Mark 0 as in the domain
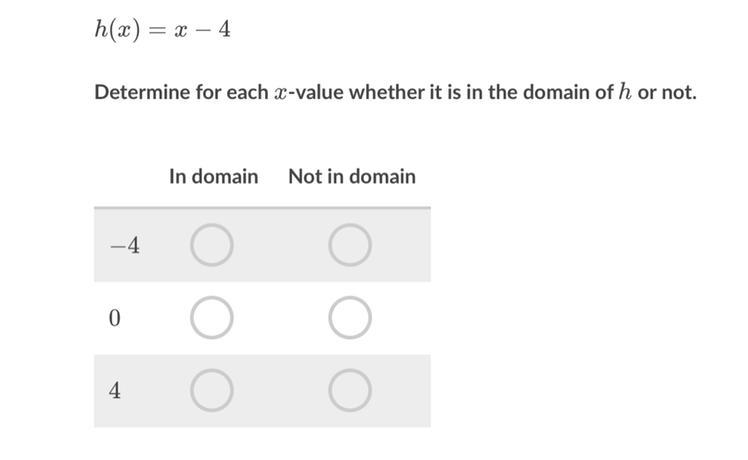Screen dimensions: 748x460 [x=212, y=318]
